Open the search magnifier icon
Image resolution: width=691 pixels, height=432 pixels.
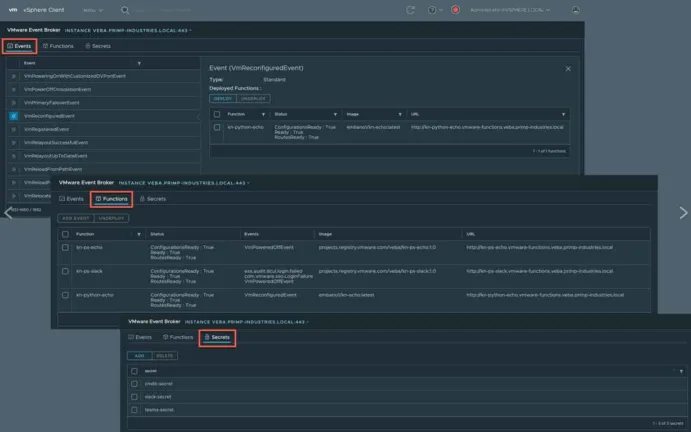coord(125,10)
